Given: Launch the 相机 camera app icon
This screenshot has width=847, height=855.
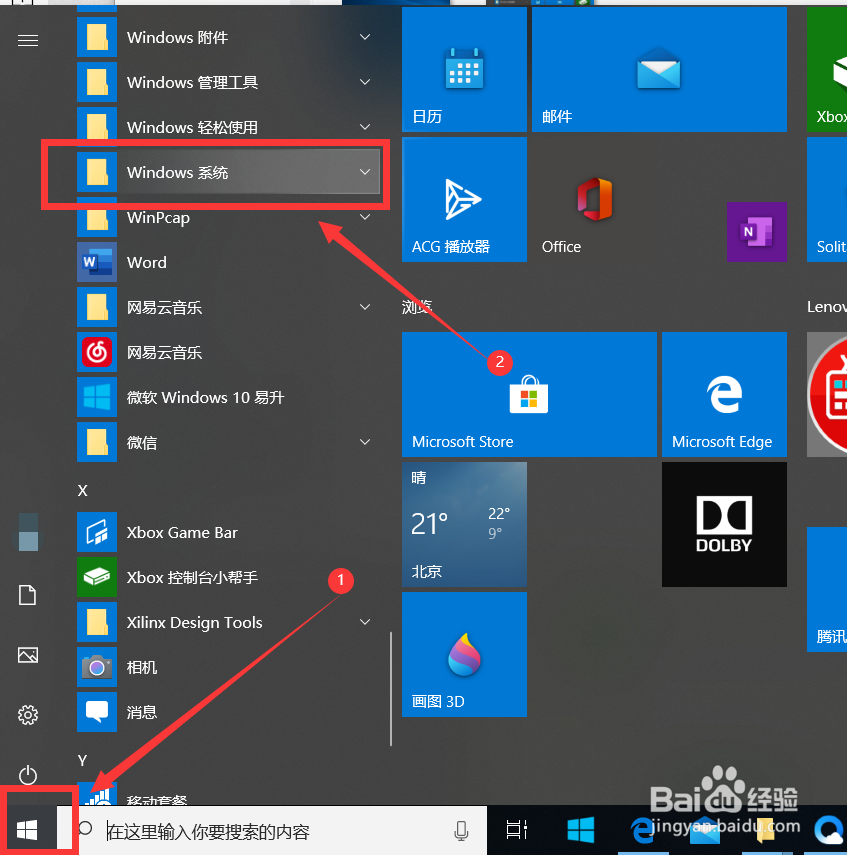Looking at the screenshot, I should [97, 667].
